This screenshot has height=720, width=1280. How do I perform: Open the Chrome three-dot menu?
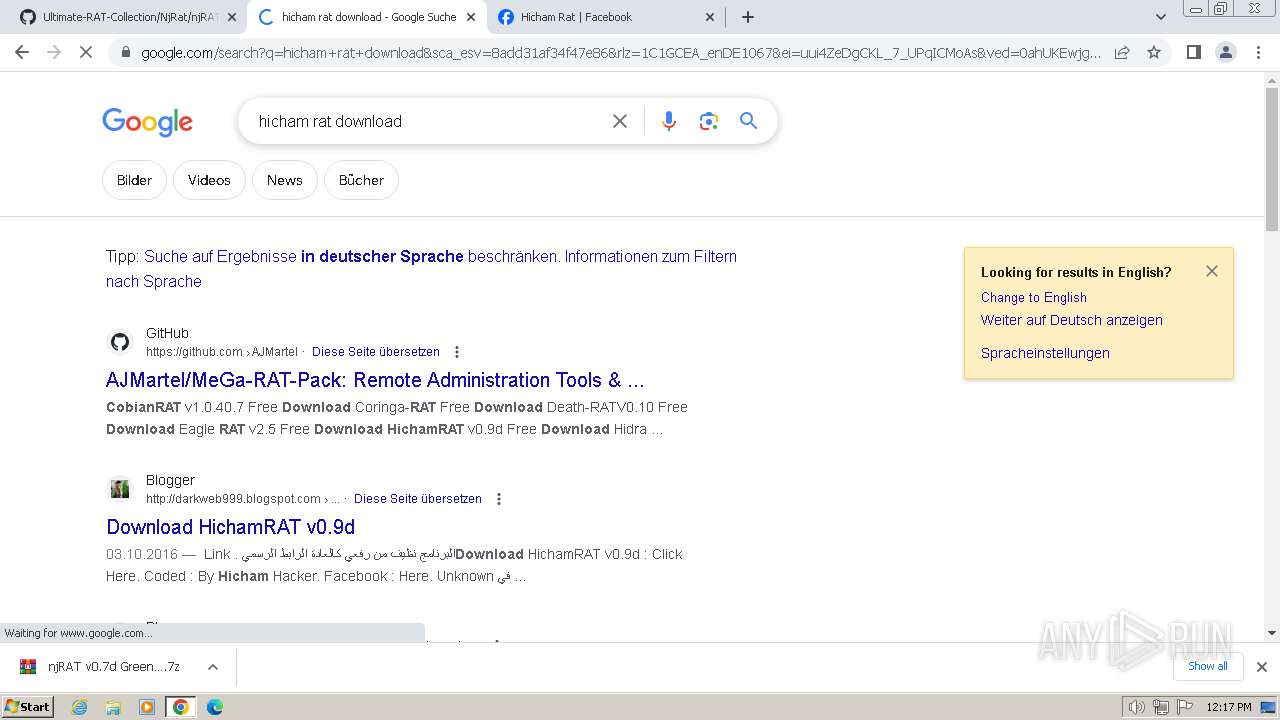coord(1259,52)
